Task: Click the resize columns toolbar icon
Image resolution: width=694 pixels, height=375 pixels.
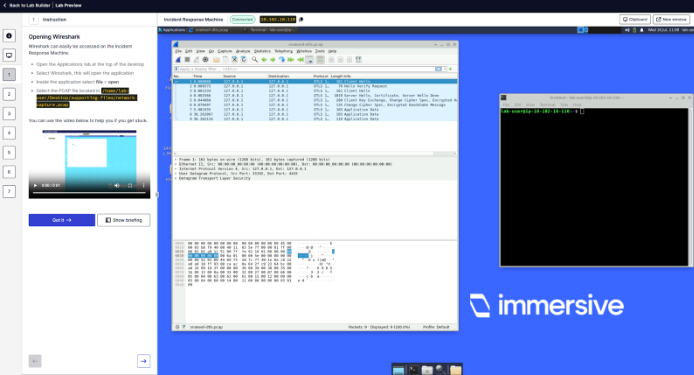Action: pyautogui.click(x=359, y=59)
